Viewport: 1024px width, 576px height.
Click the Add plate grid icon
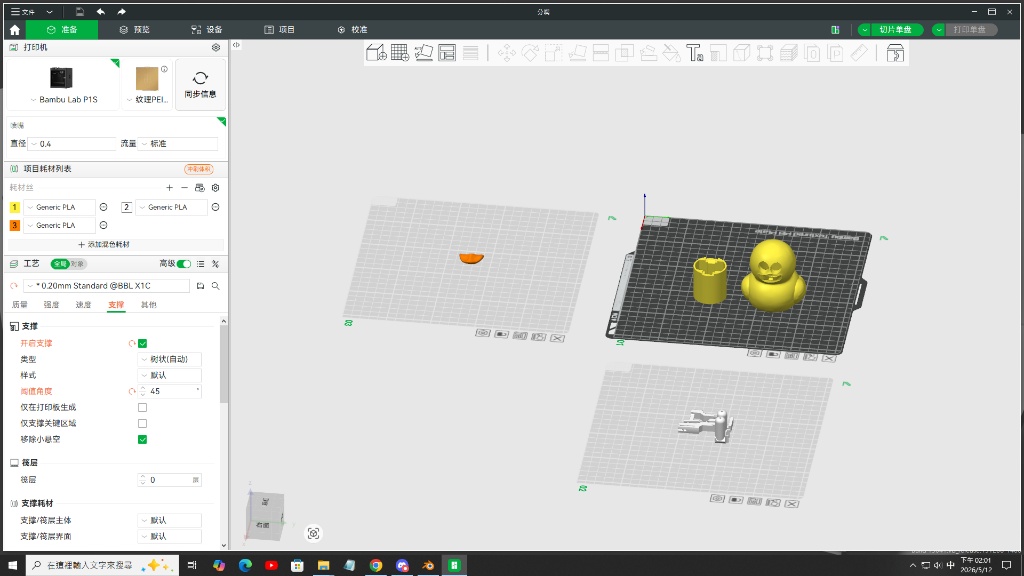[400, 53]
